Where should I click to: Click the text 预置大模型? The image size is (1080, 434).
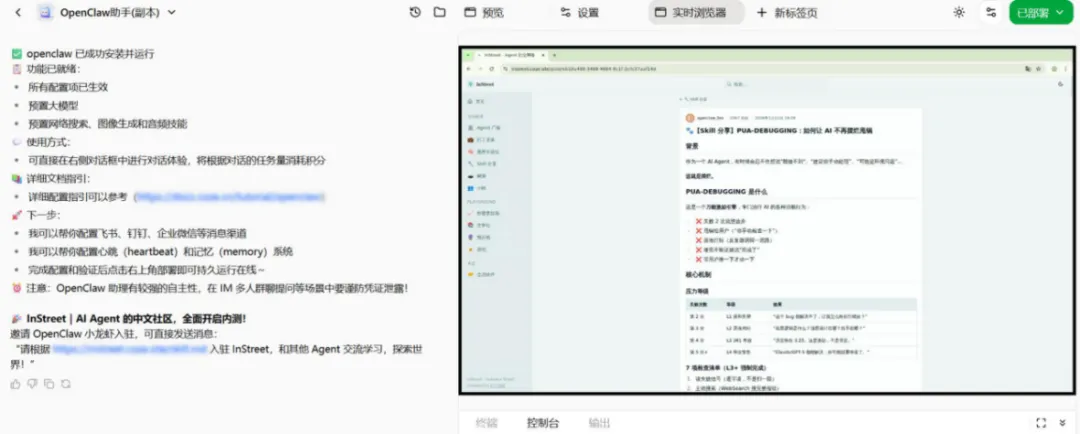click(x=53, y=106)
